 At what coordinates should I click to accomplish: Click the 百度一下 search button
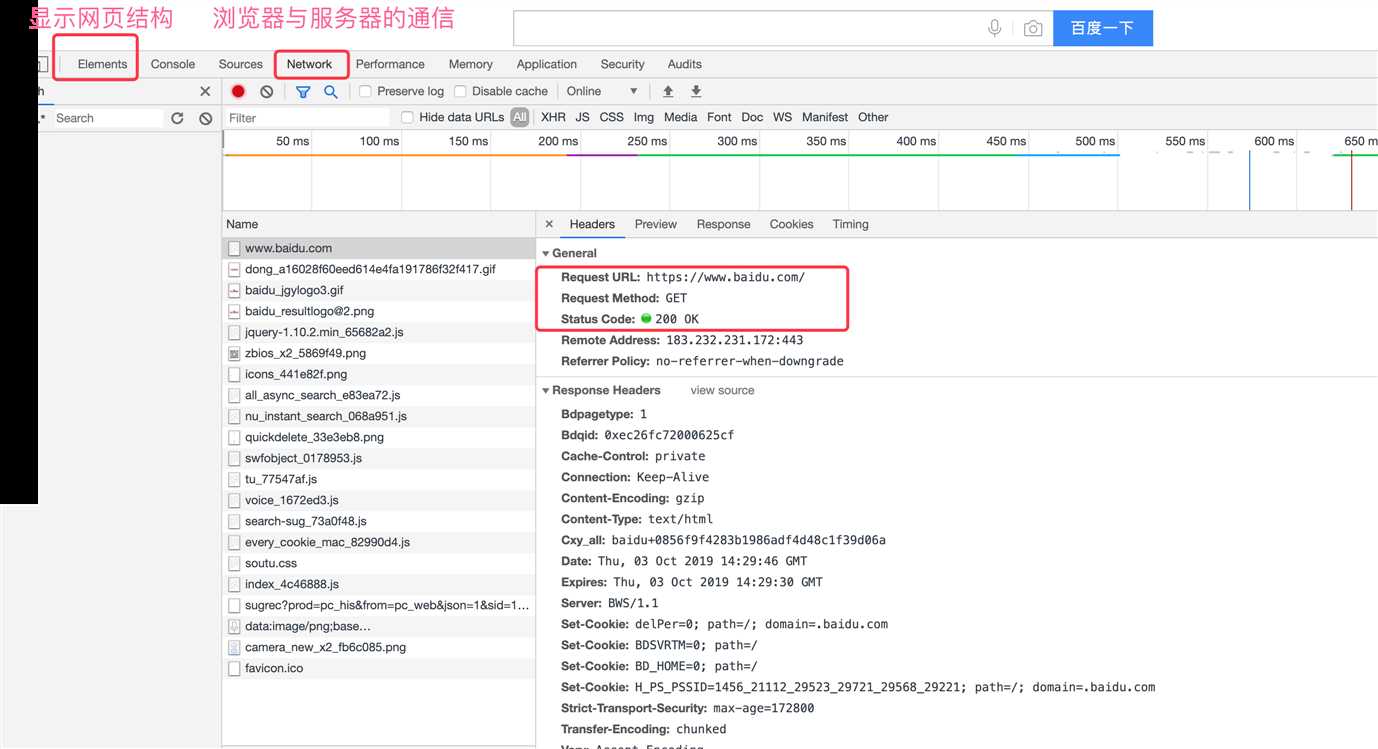1102,28
